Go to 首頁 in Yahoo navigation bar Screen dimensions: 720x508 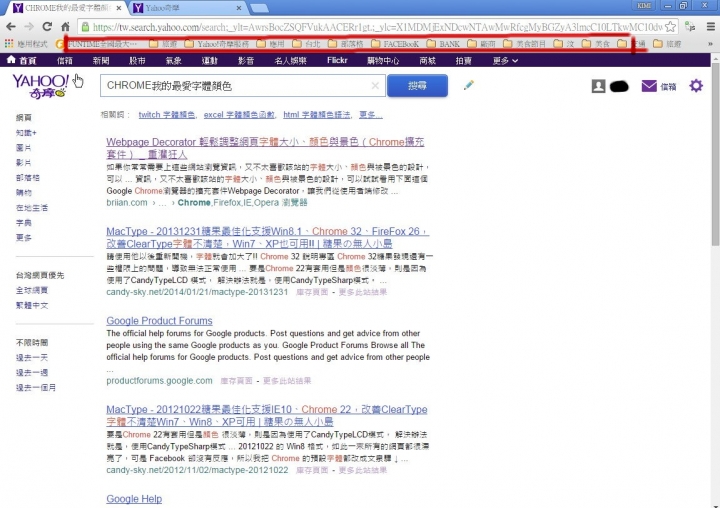(22, 60)
